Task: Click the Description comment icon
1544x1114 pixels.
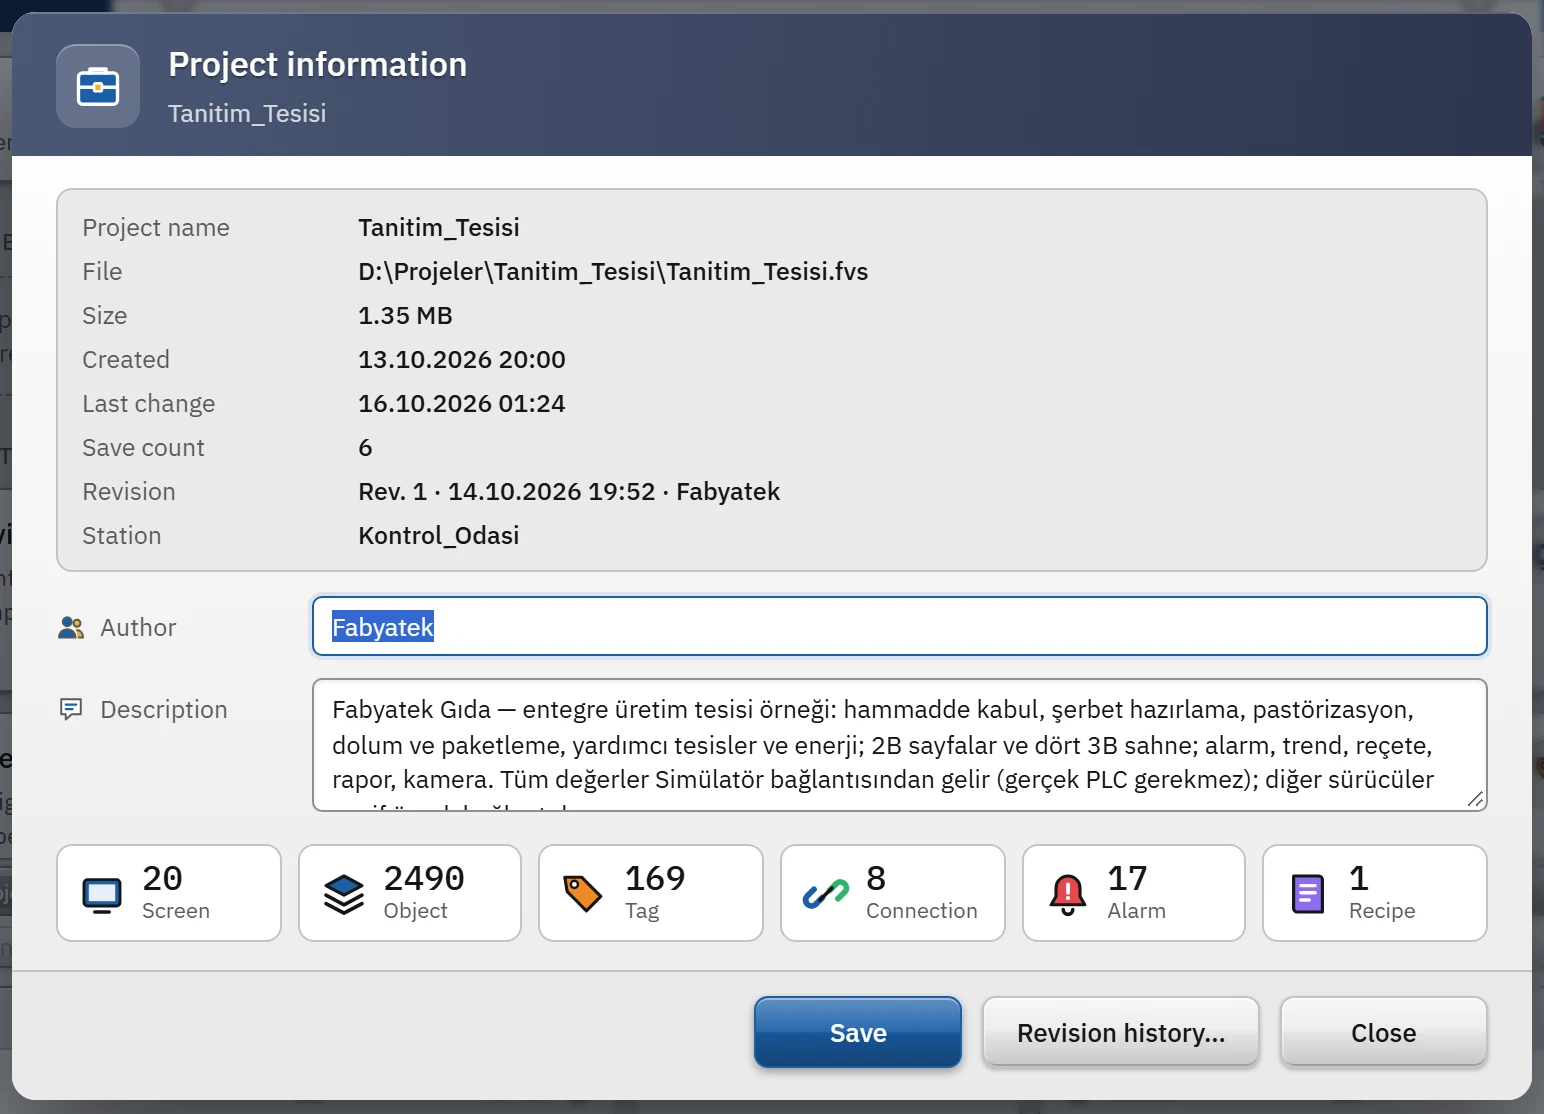Action: [71, 710]
